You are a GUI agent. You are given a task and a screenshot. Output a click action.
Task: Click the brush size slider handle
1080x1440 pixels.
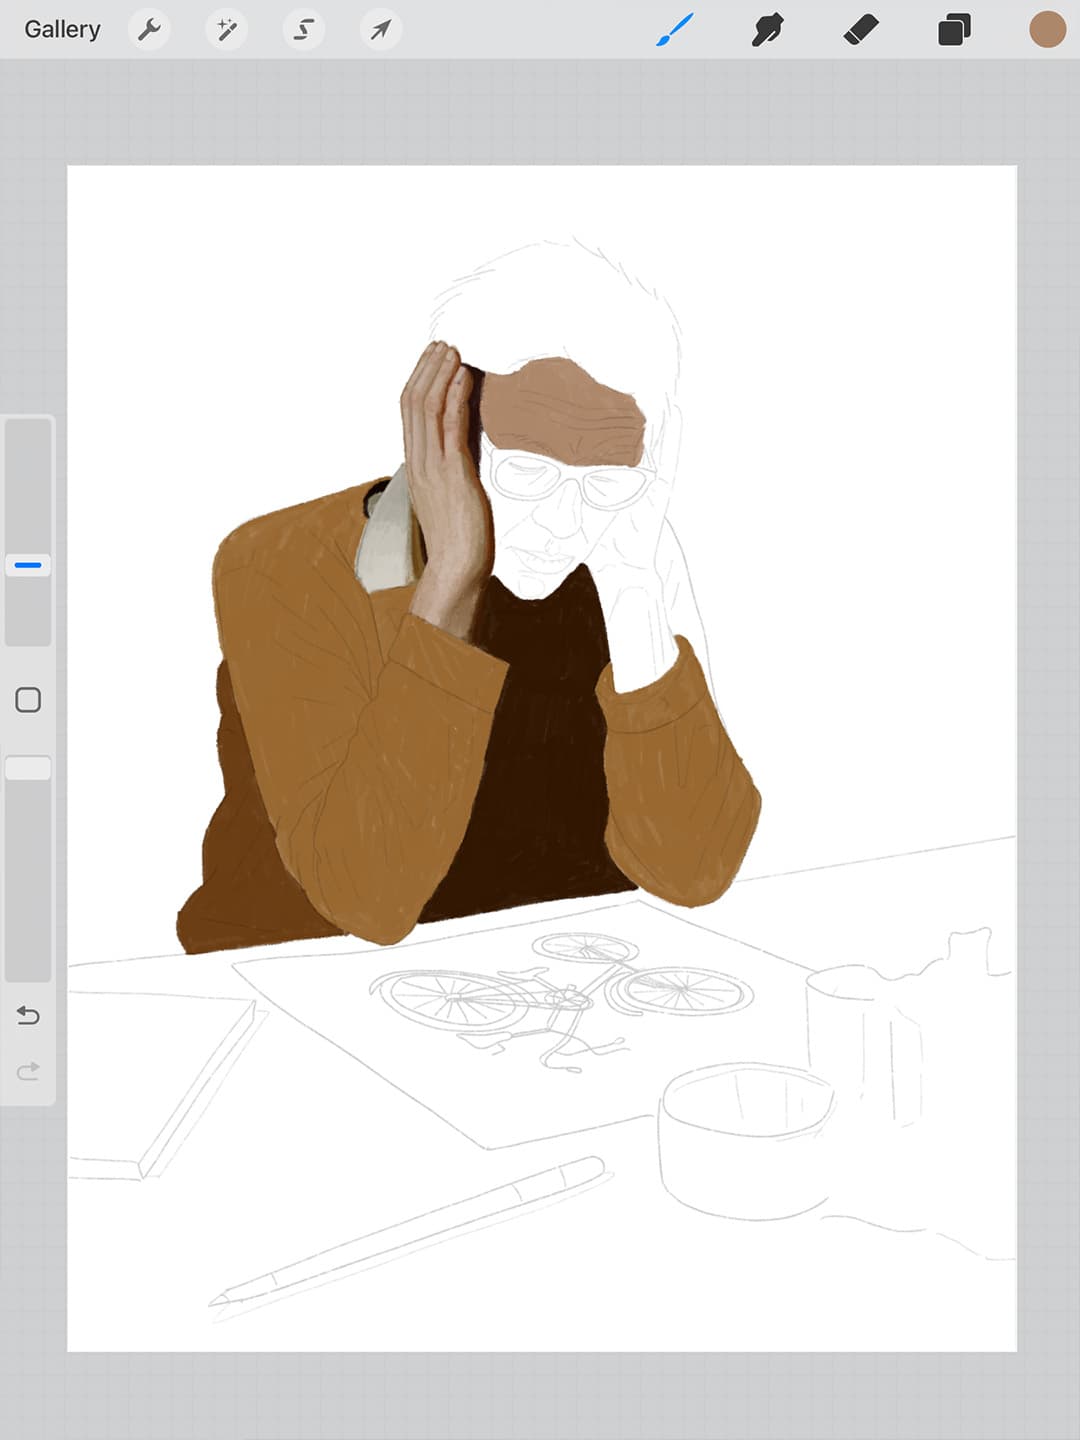point(28,565)
